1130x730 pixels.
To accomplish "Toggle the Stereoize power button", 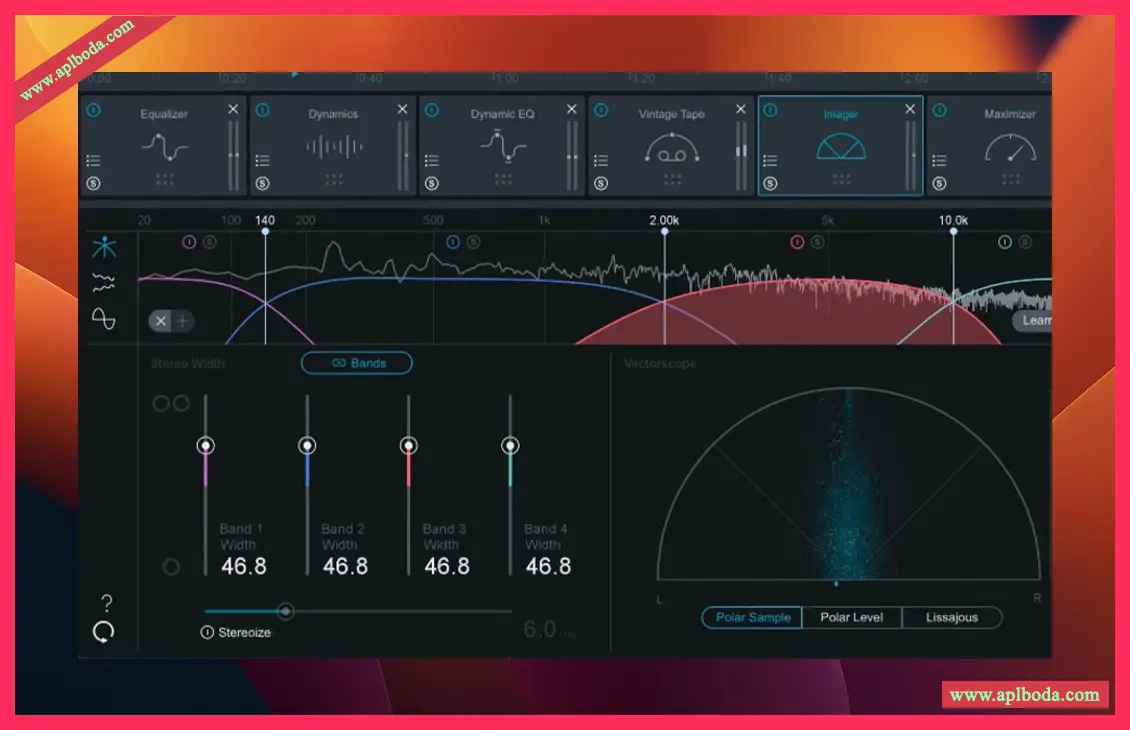I will point(208,632).
